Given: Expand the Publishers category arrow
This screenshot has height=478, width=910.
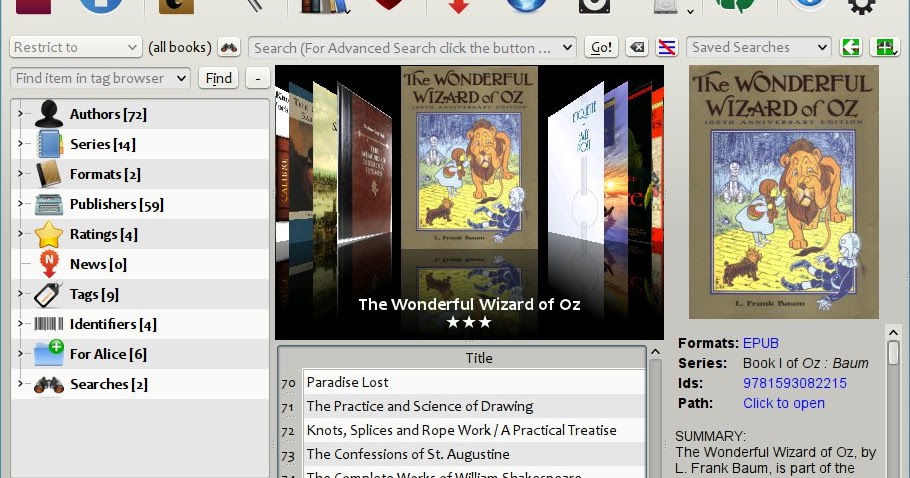Looking at the screenshot, I should [x=20, y=204].
